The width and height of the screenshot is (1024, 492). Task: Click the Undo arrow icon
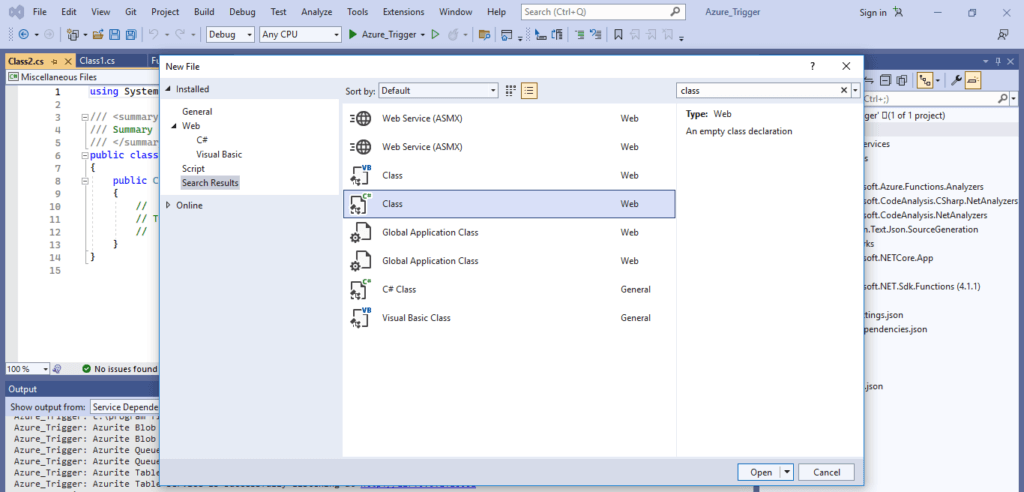(153, 35)
